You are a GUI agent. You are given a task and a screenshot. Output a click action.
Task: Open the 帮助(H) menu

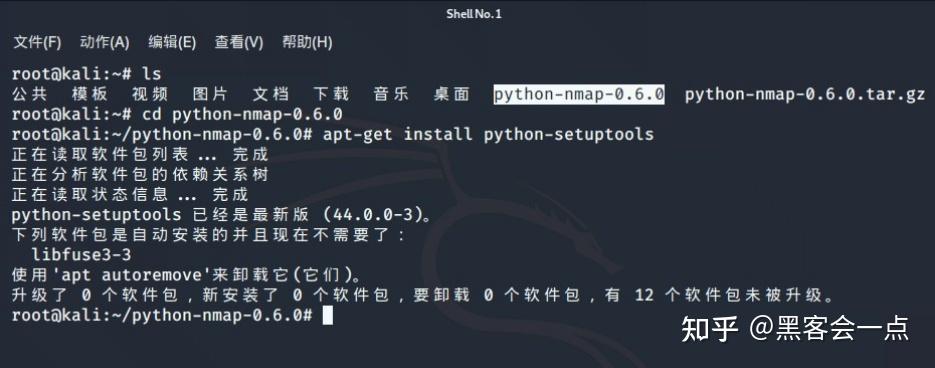[x=307, y=42]
